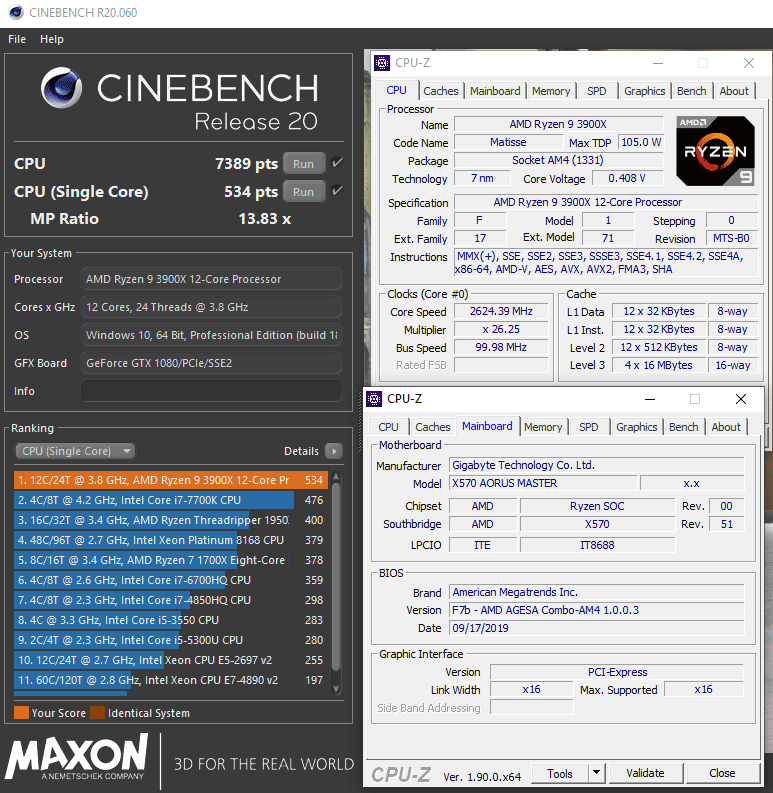
Task: Click the OS field showing Windows 10
Action: click(x=211, y=335)
